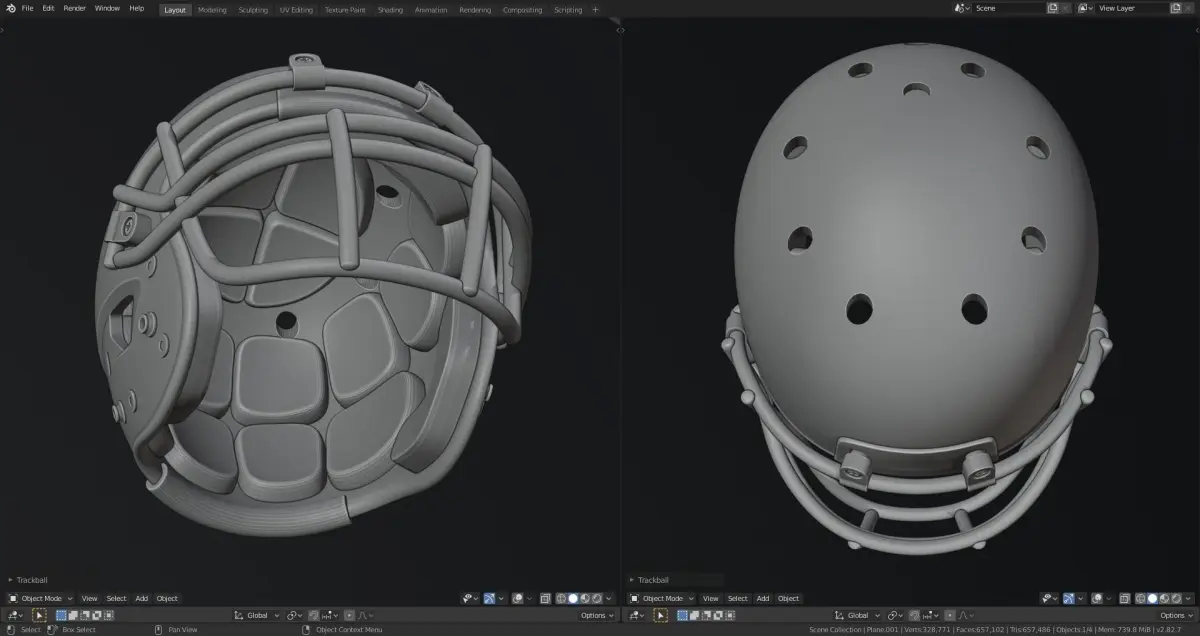This screenshot has width=1200, height=636.
Task: Open Options dropdown in right viewport
Action: point(1176,615)
